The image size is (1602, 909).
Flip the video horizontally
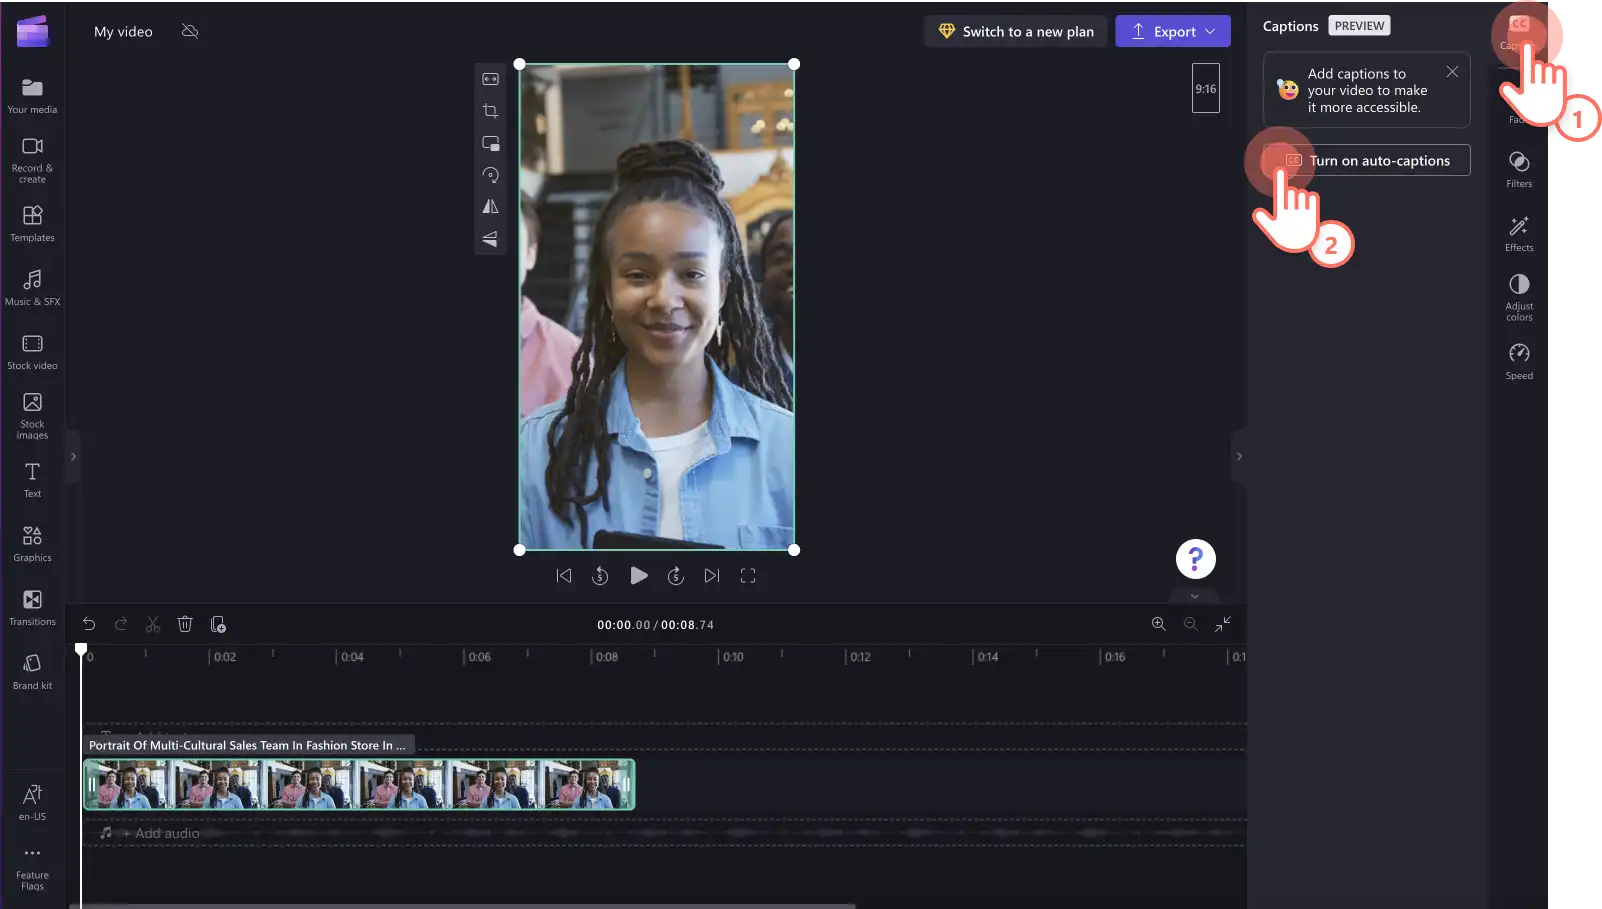click(490, 207)
